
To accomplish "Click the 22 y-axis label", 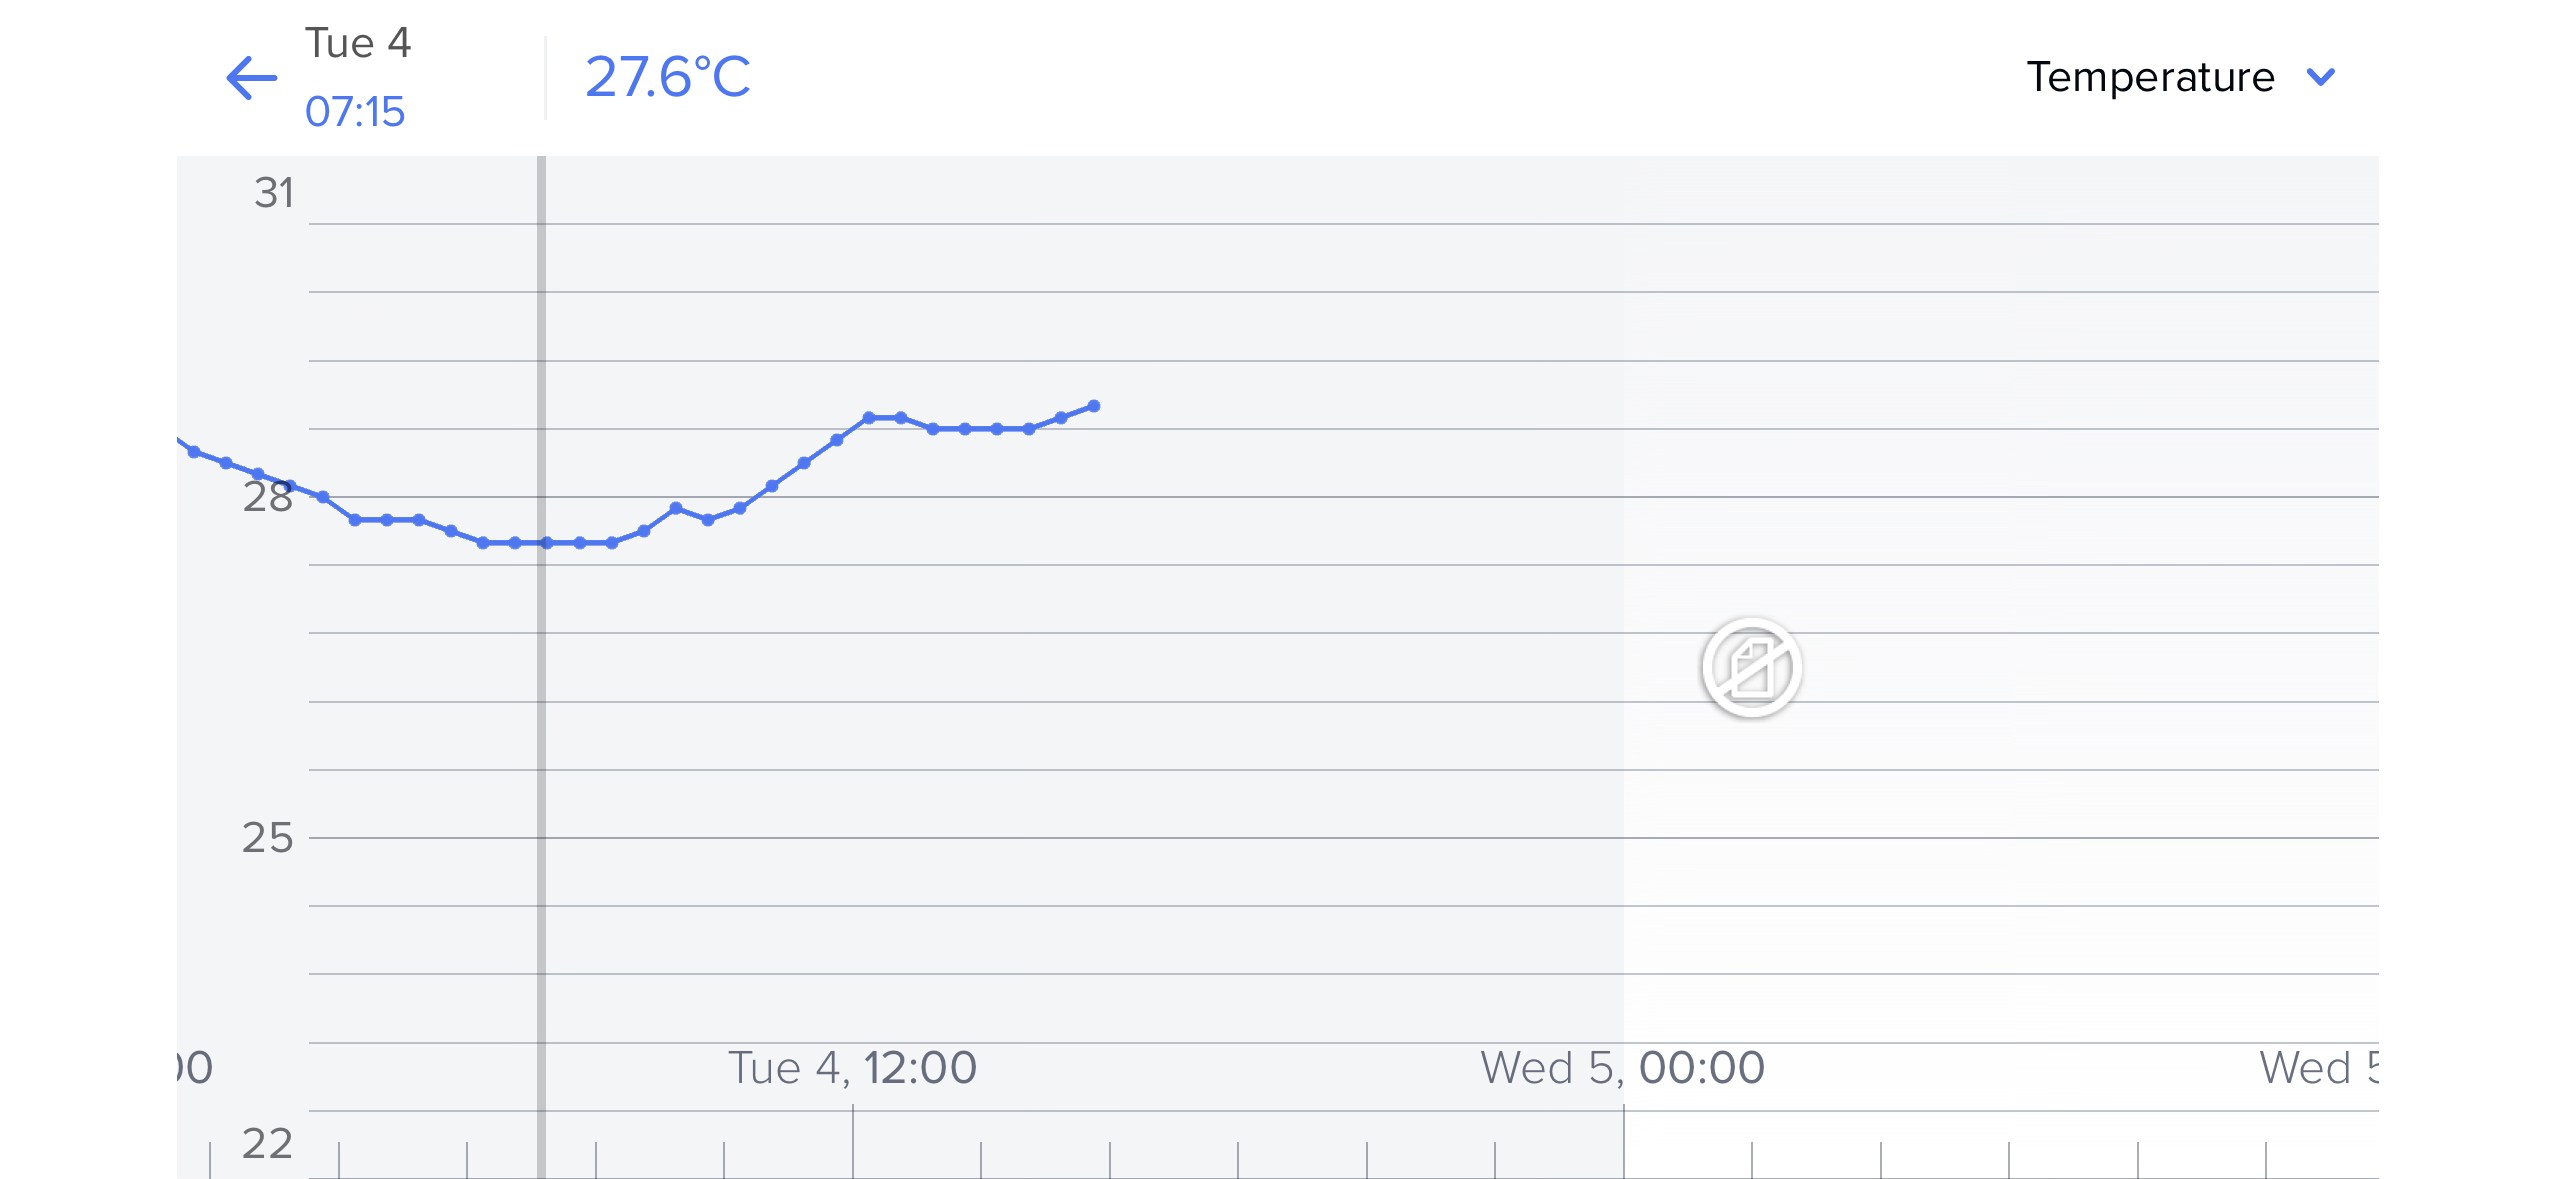I will click(267, 1144).
